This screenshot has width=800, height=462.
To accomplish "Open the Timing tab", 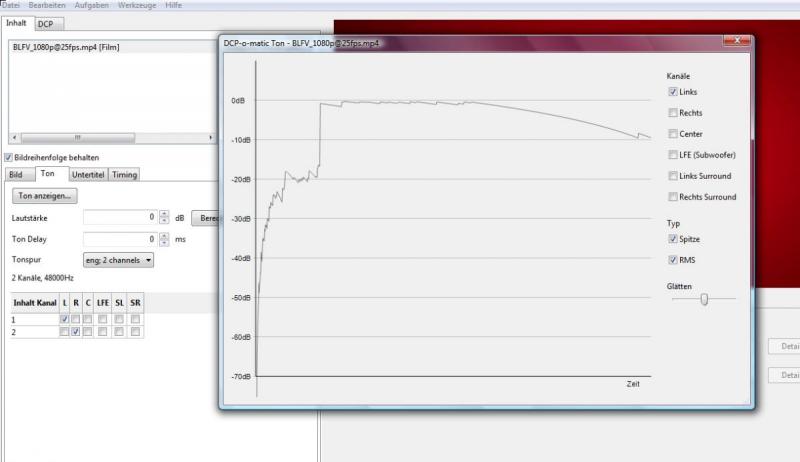I will coord(125,175).
